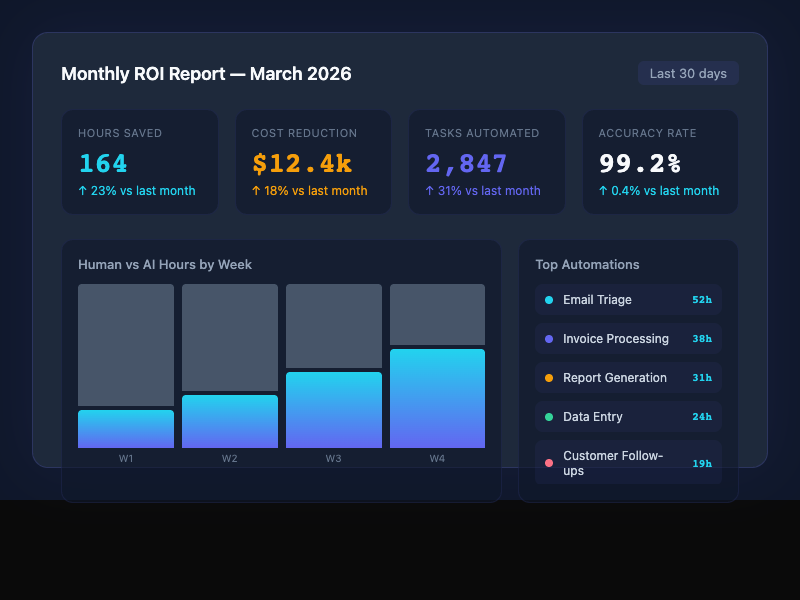Click the W3 gray human hours bar
The width and height of the screenshot is (800, 600).
coord(334,326)
